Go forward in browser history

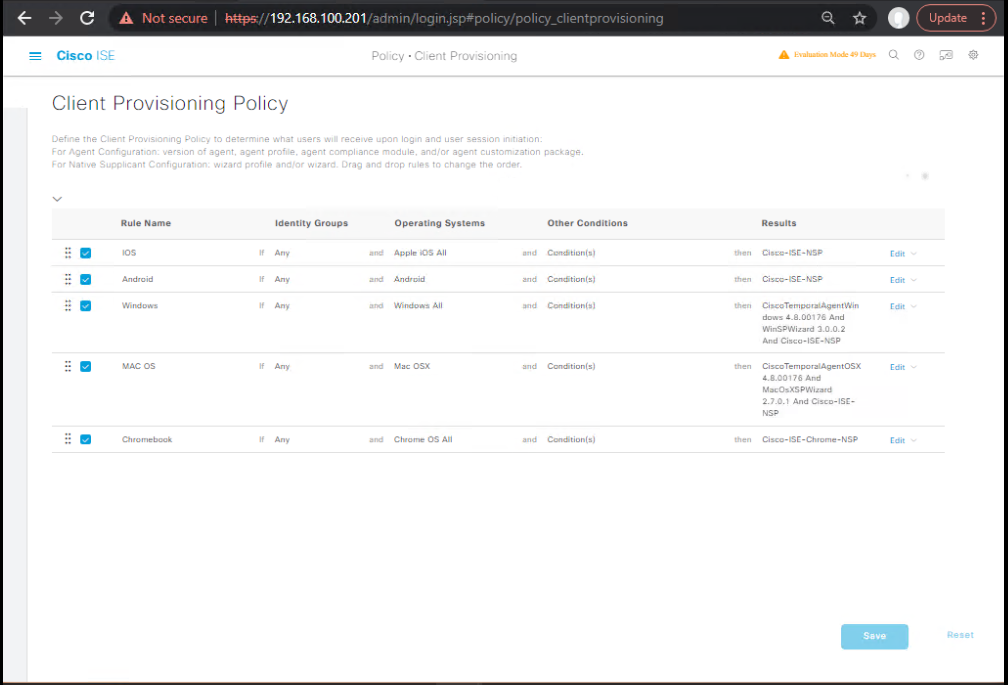point(56,18)
